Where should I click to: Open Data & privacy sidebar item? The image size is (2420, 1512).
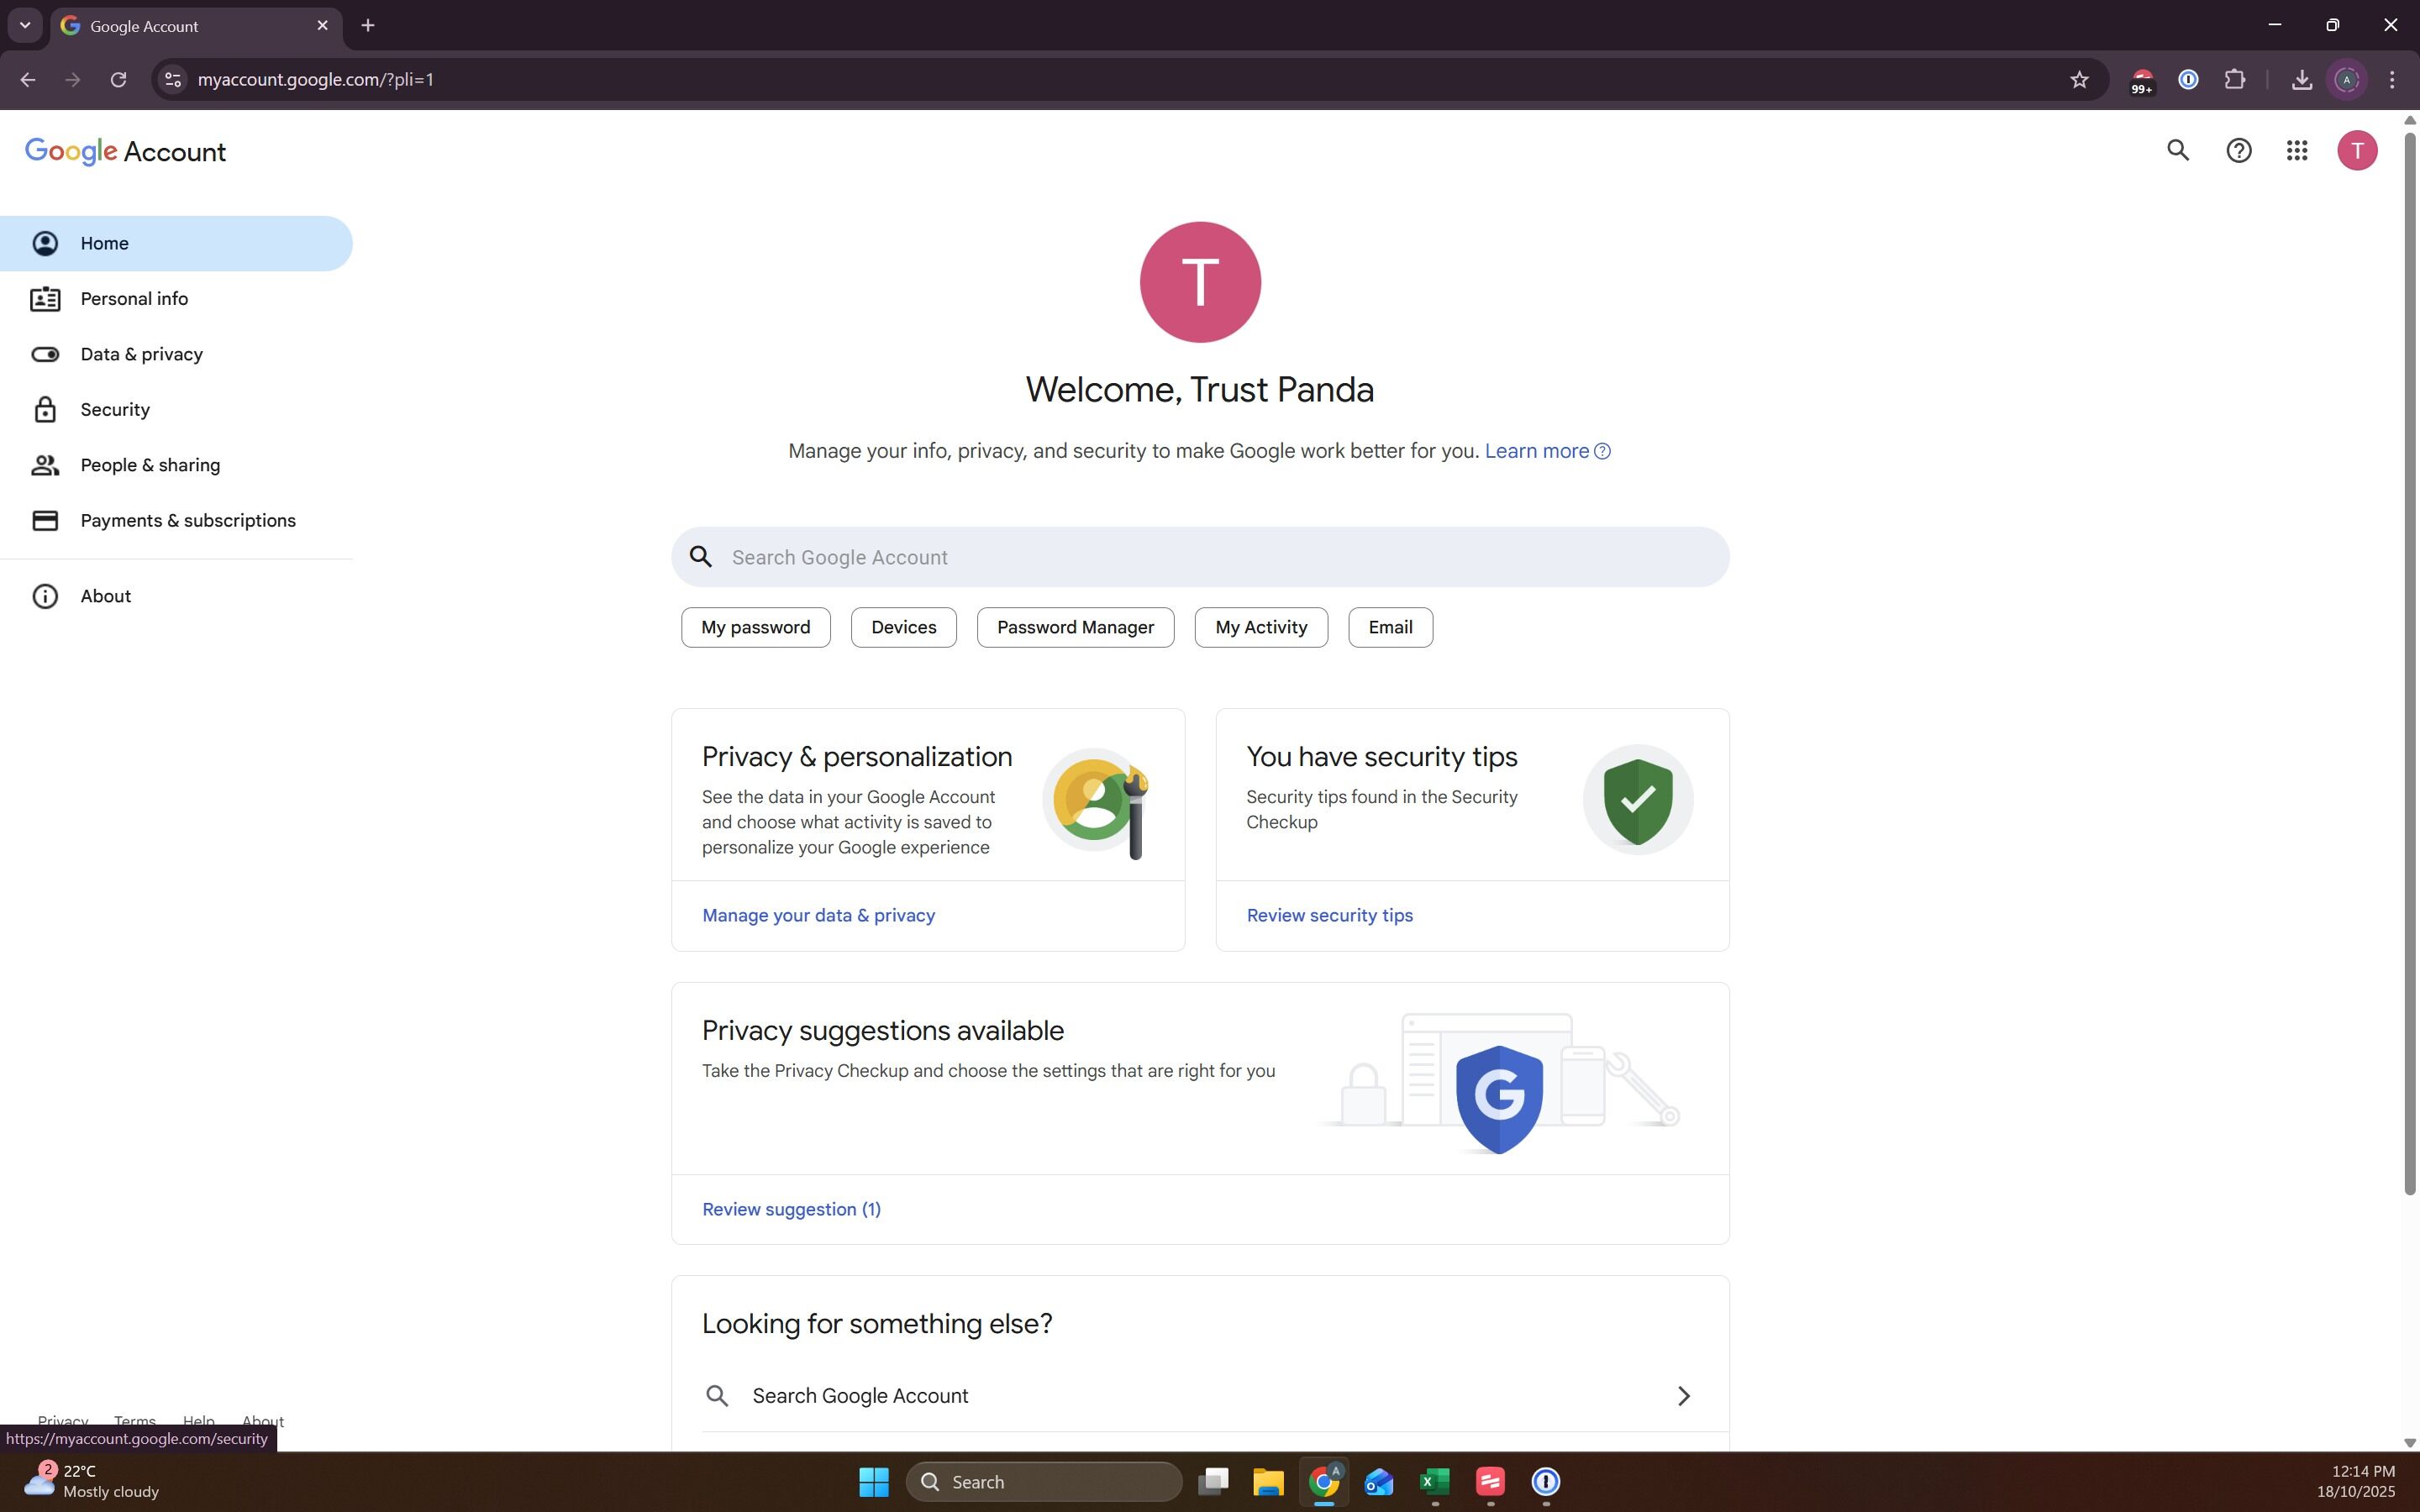[x=141, y=355]
